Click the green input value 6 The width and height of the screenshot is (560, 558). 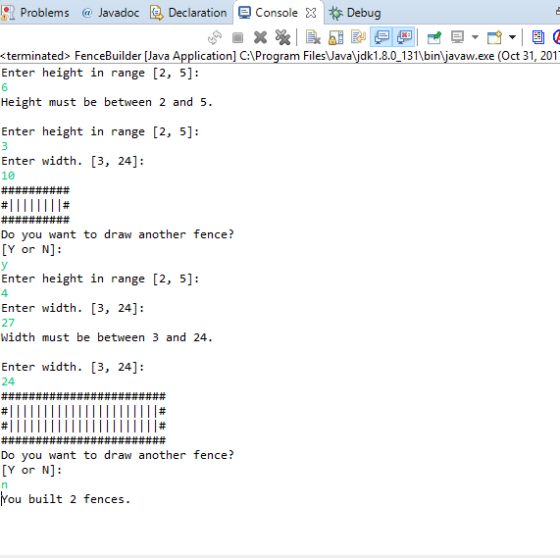pos(4,88)
